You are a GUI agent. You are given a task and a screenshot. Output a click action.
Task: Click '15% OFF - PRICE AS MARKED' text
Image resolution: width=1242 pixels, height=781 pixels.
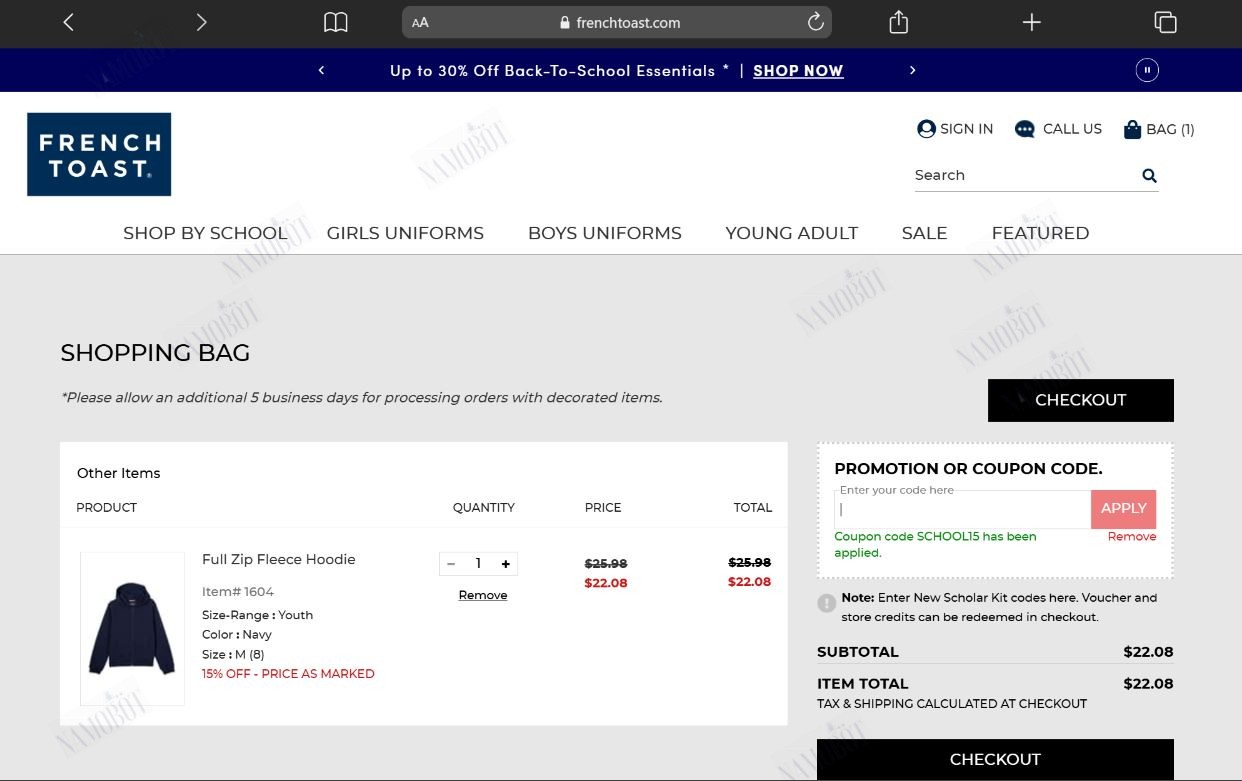[x=288, y=674]
